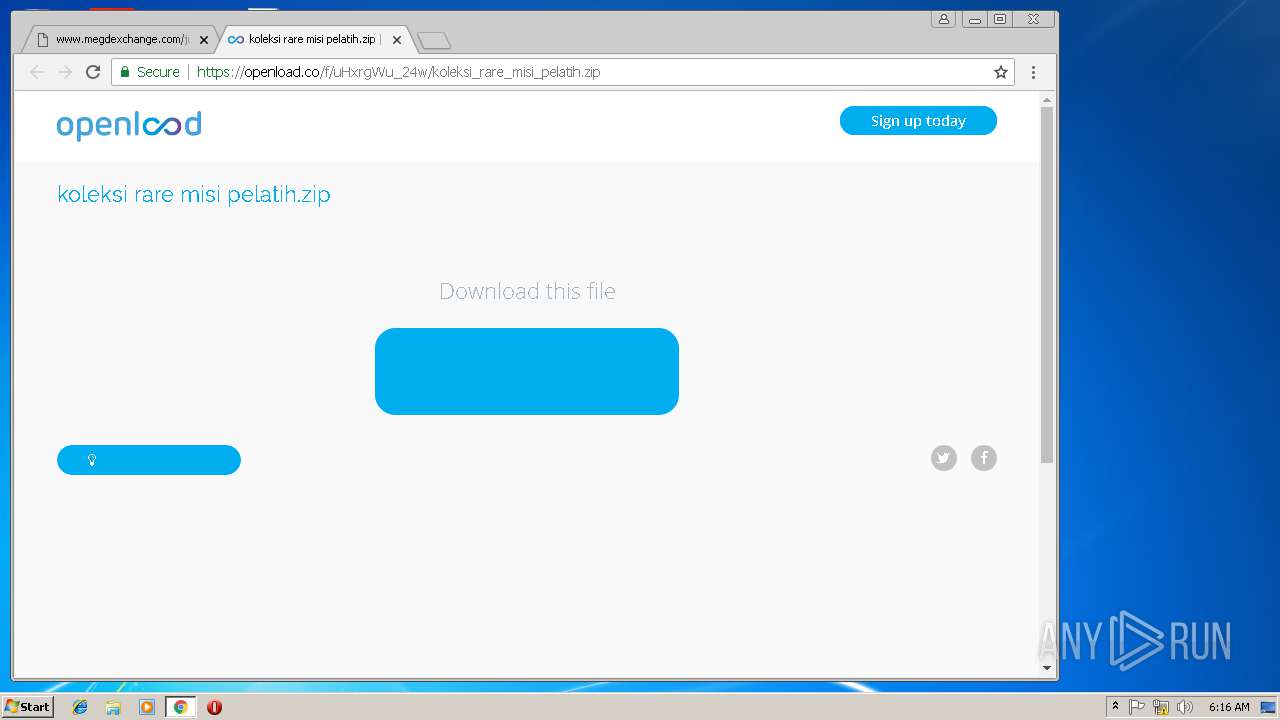Click the blue lightbulb button
This screenshot has width=1280, height=720.
point(149,460)
